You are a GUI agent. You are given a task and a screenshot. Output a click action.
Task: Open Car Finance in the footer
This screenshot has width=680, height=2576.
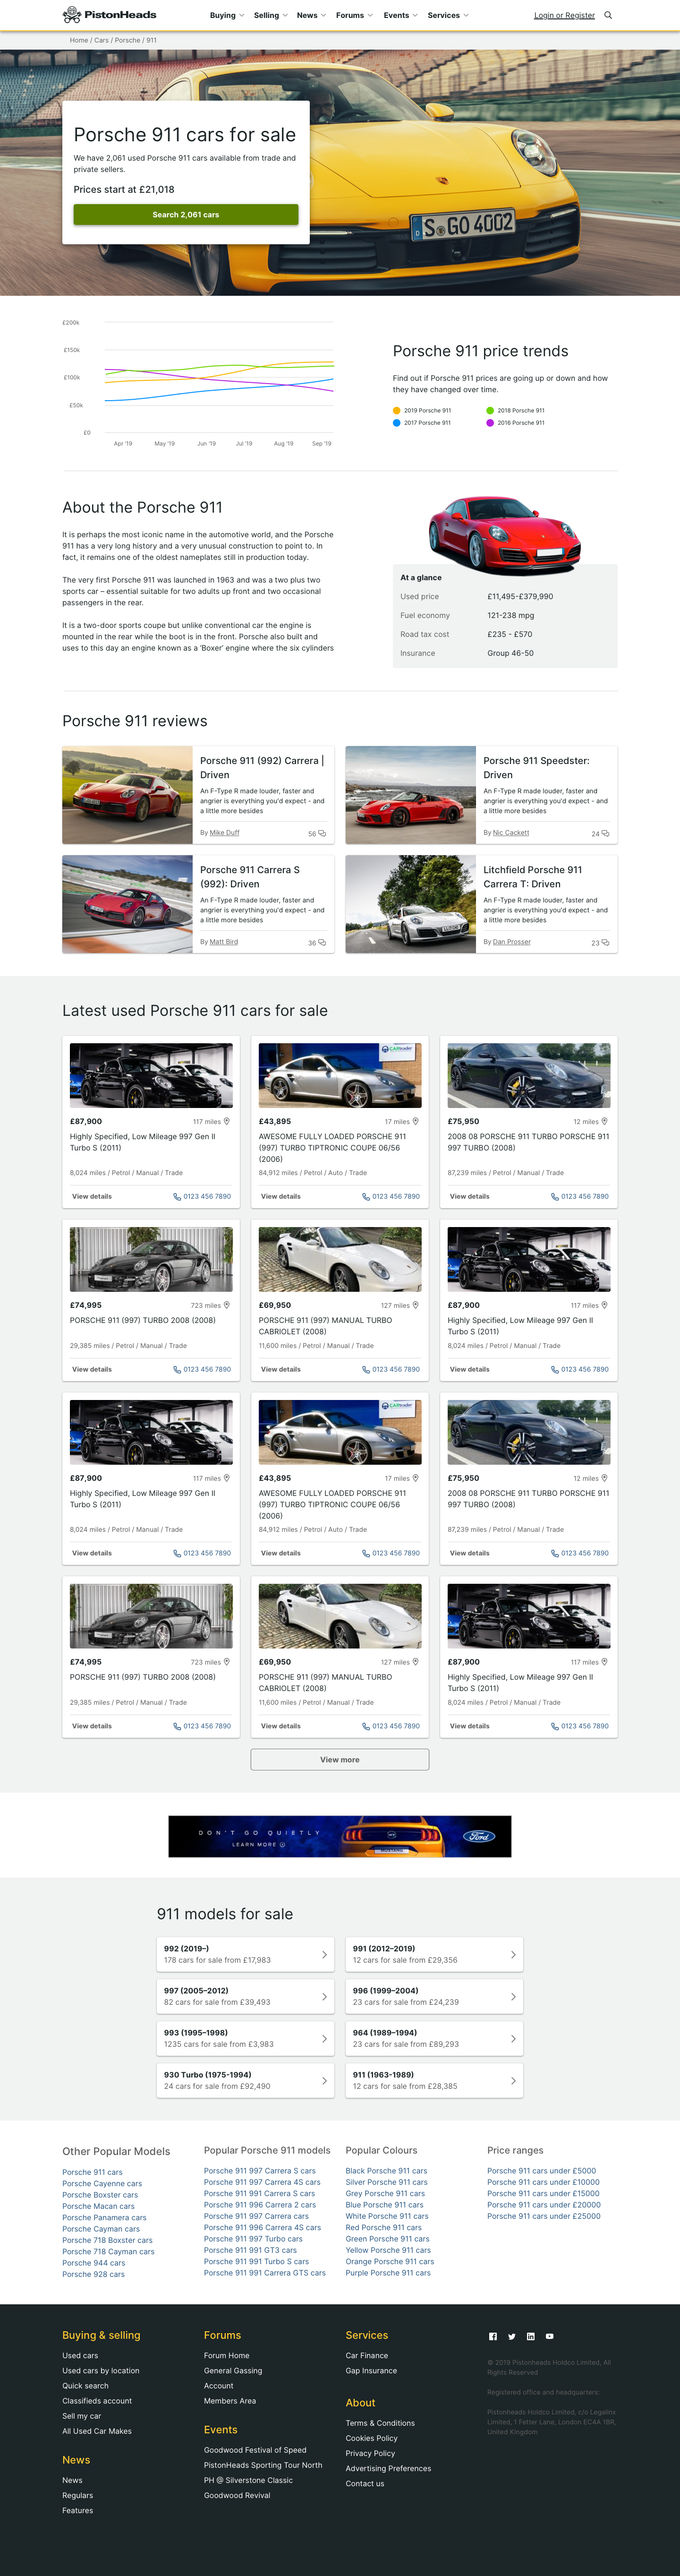point(367,2355)
